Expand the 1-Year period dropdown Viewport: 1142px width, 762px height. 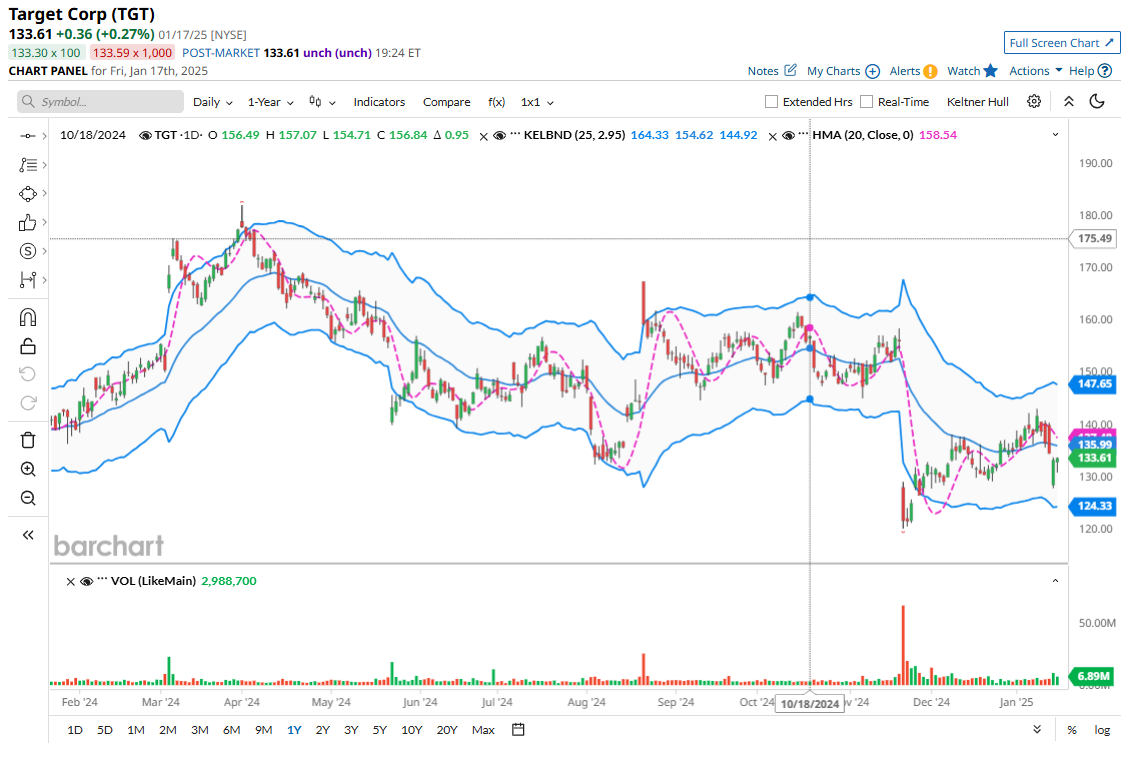point(270,102)
